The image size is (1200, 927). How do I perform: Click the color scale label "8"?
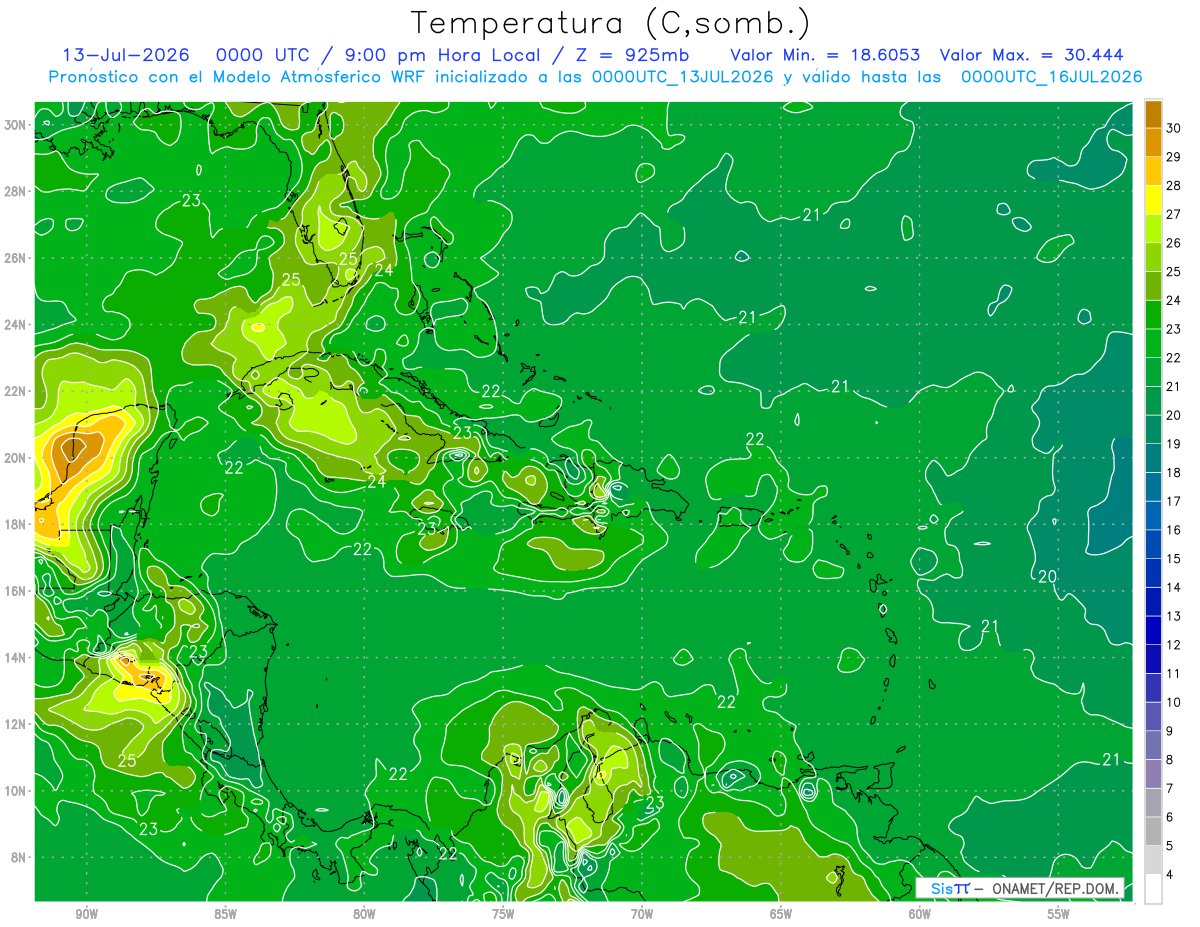(x=1170, y=760)
